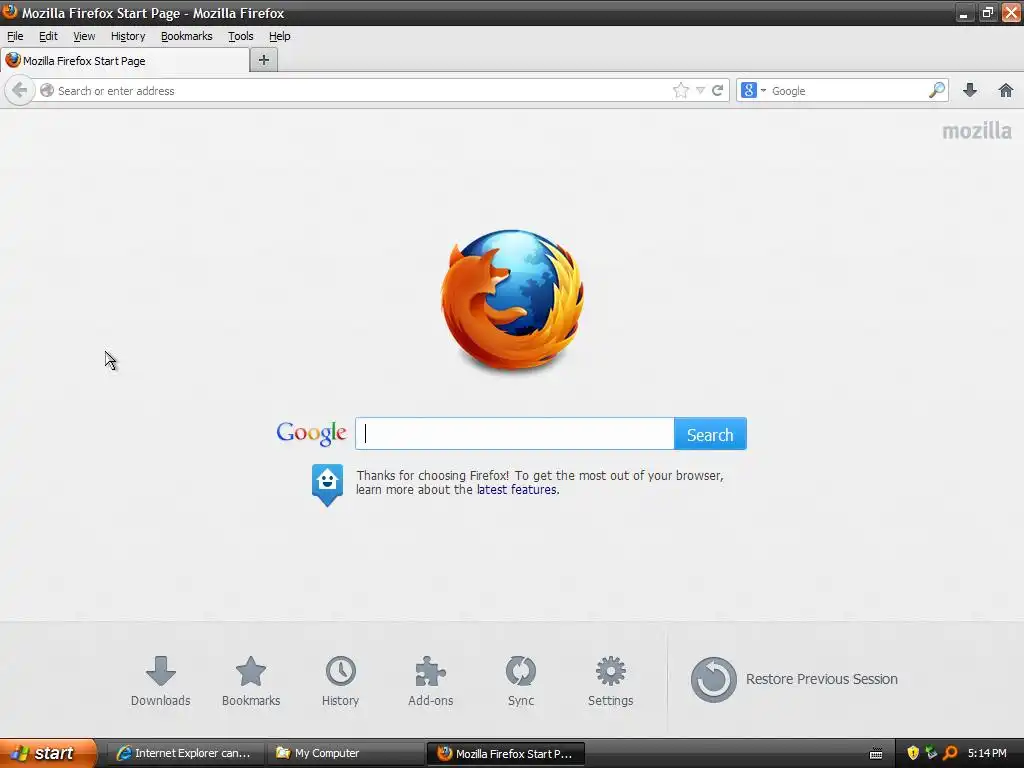Click the 5:14 PM clock in the tray

[x=987, y=753]
